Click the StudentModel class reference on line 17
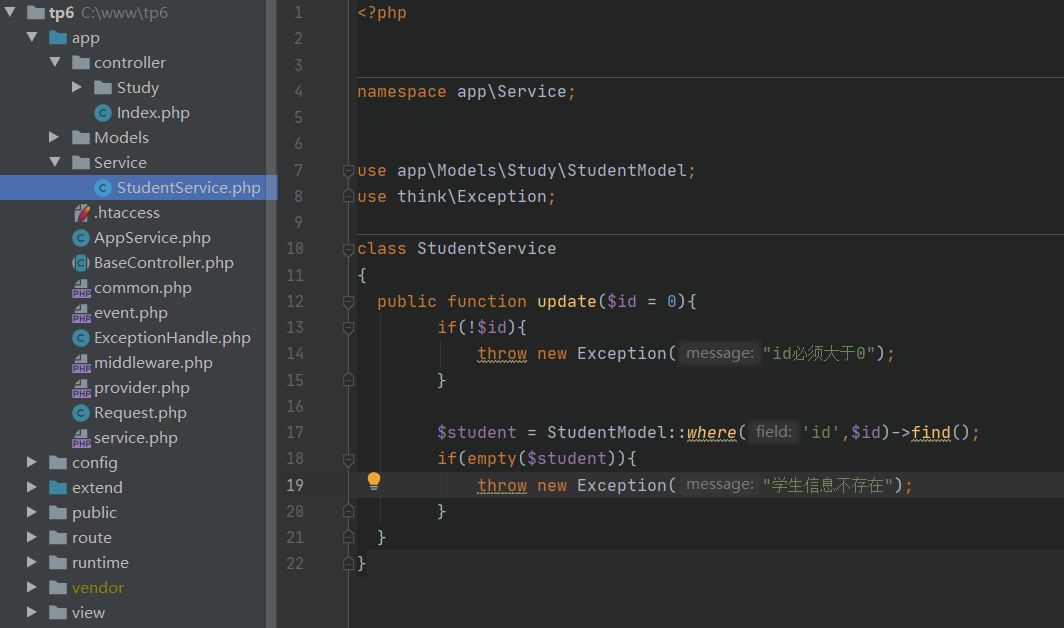Image resolution: width=1064 pixels, height=628 pixels. [607, 432]
